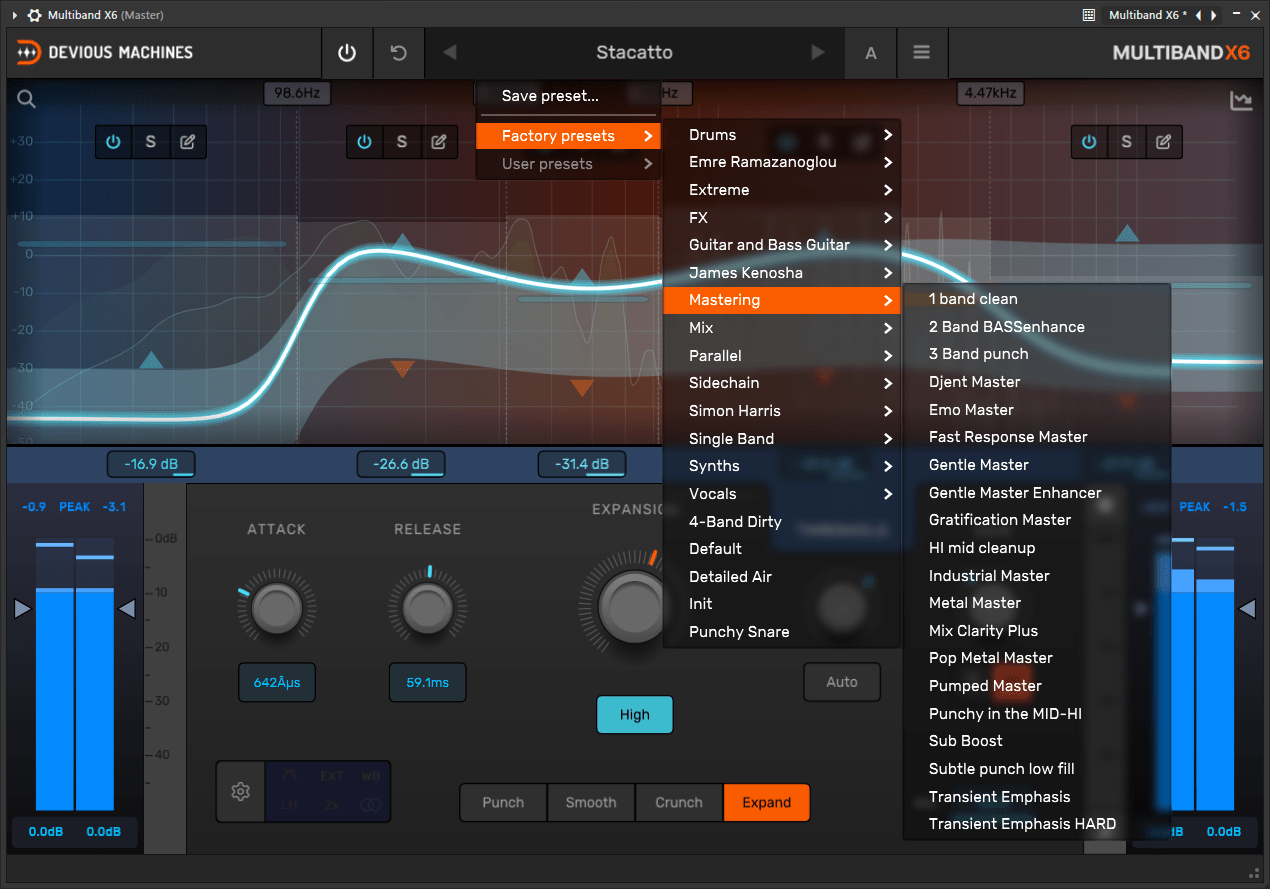Select the Punch mode button
Screen dimensions: 1270x889
[503, 802]
